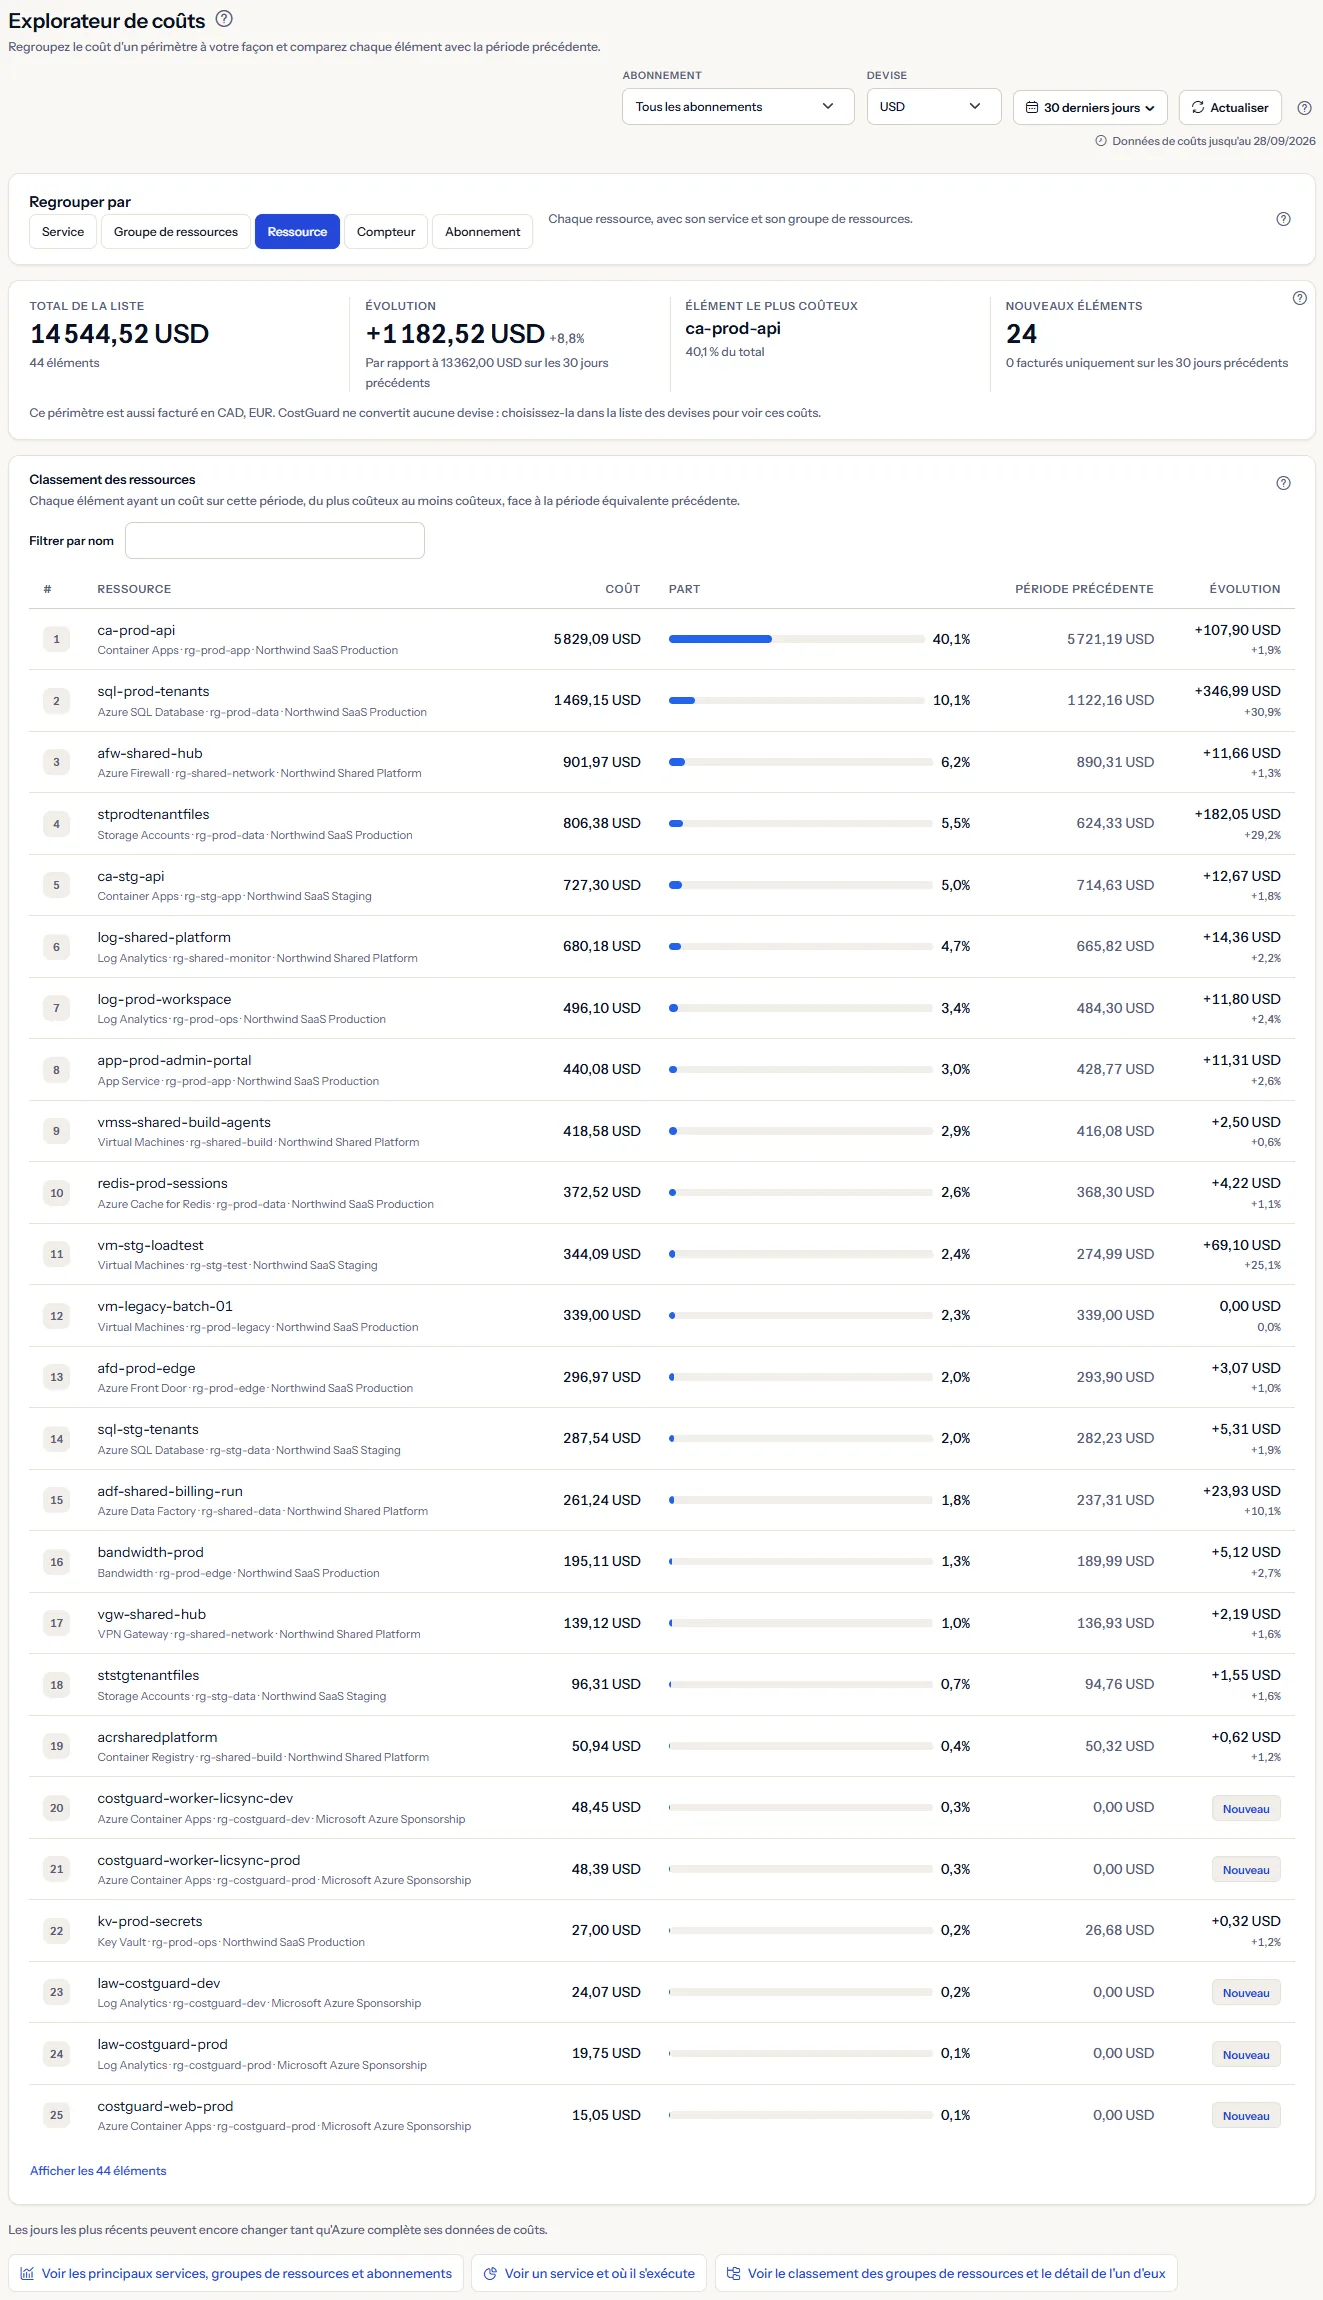Open Voir un service et où il s'exécute

[589, 2273]
